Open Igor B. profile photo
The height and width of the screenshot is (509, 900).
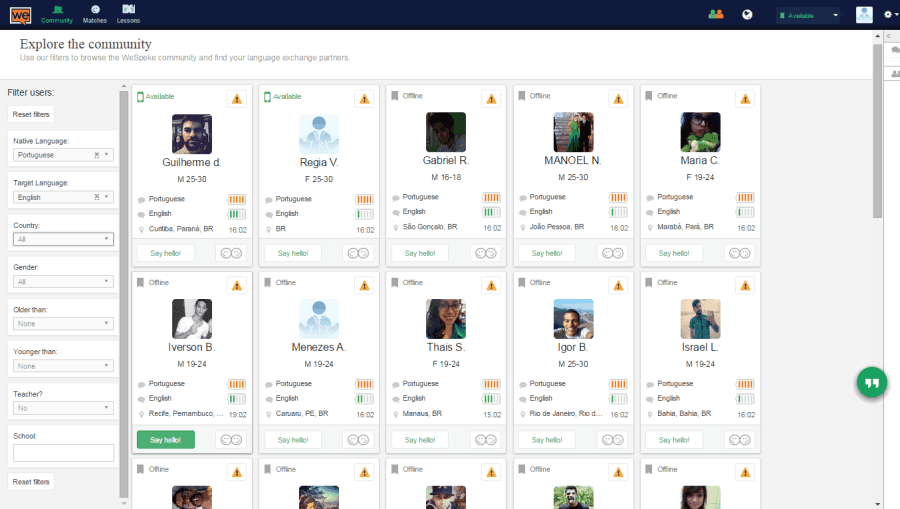point(573,318)
